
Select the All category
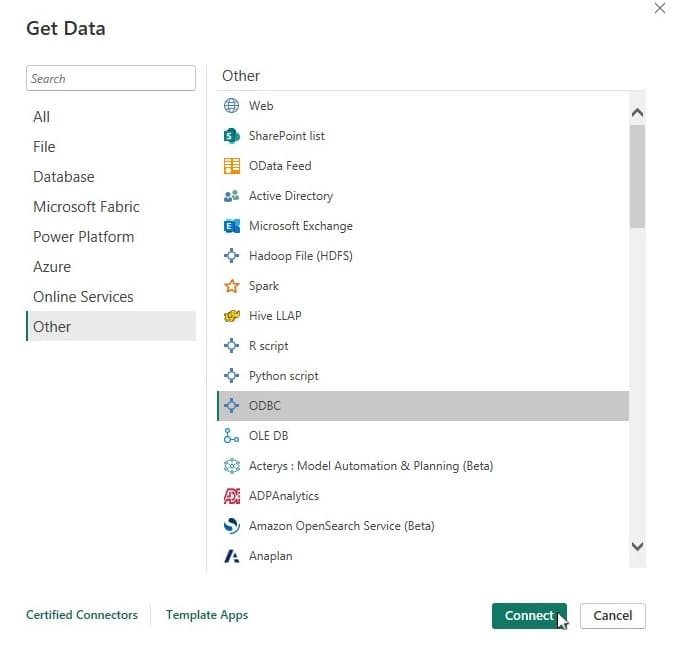coord(111,117)
